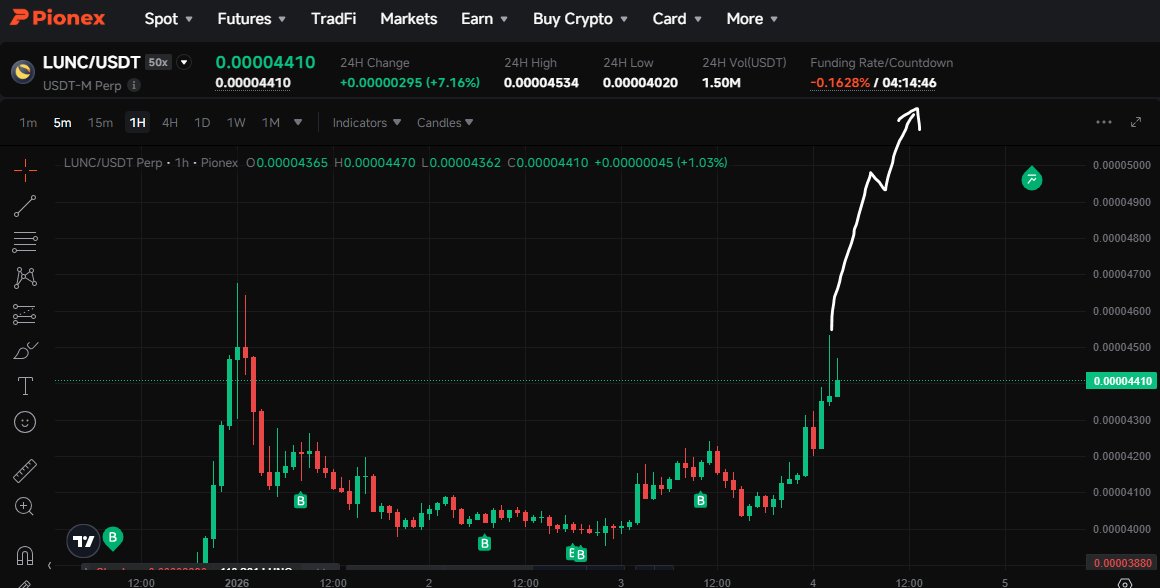The width and height of the screenshot is (1160, 588).
Task: Switch to the 1H timeframe tab
Action: (x=138, y=122)
